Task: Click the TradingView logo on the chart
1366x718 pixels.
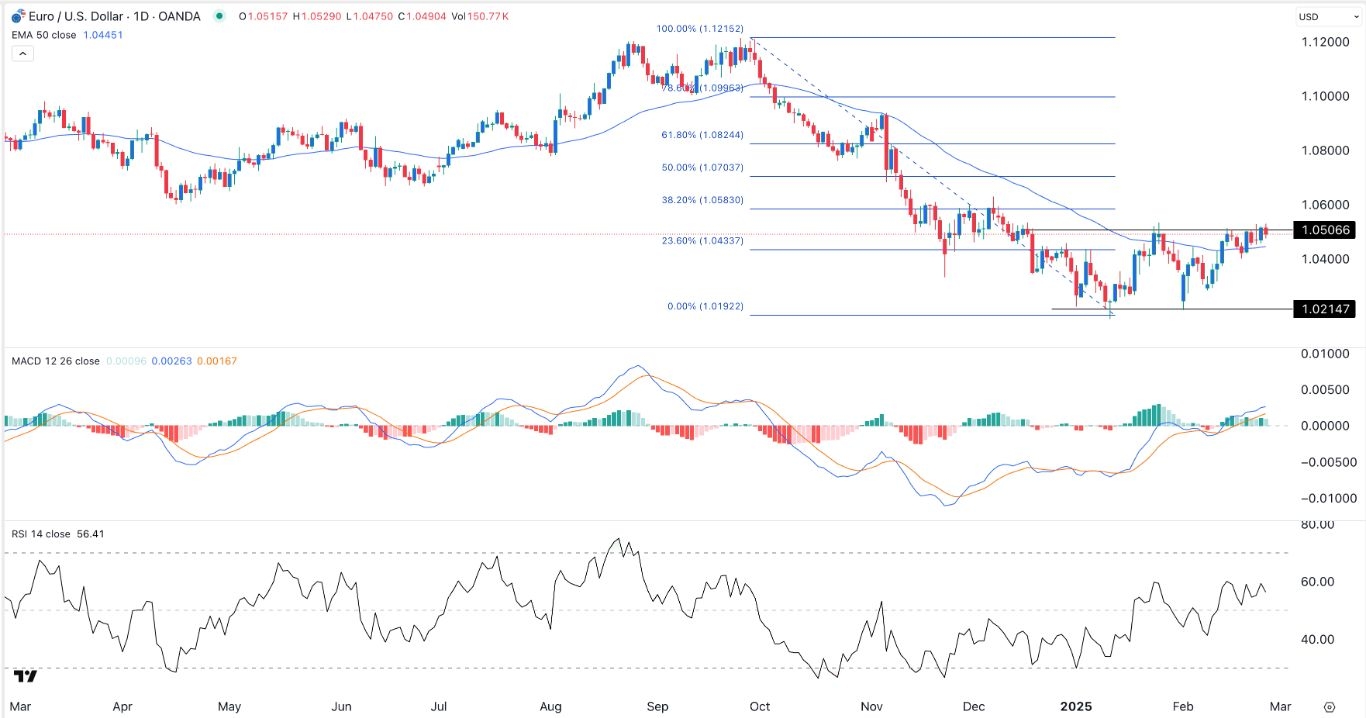Action: [26, 677]
